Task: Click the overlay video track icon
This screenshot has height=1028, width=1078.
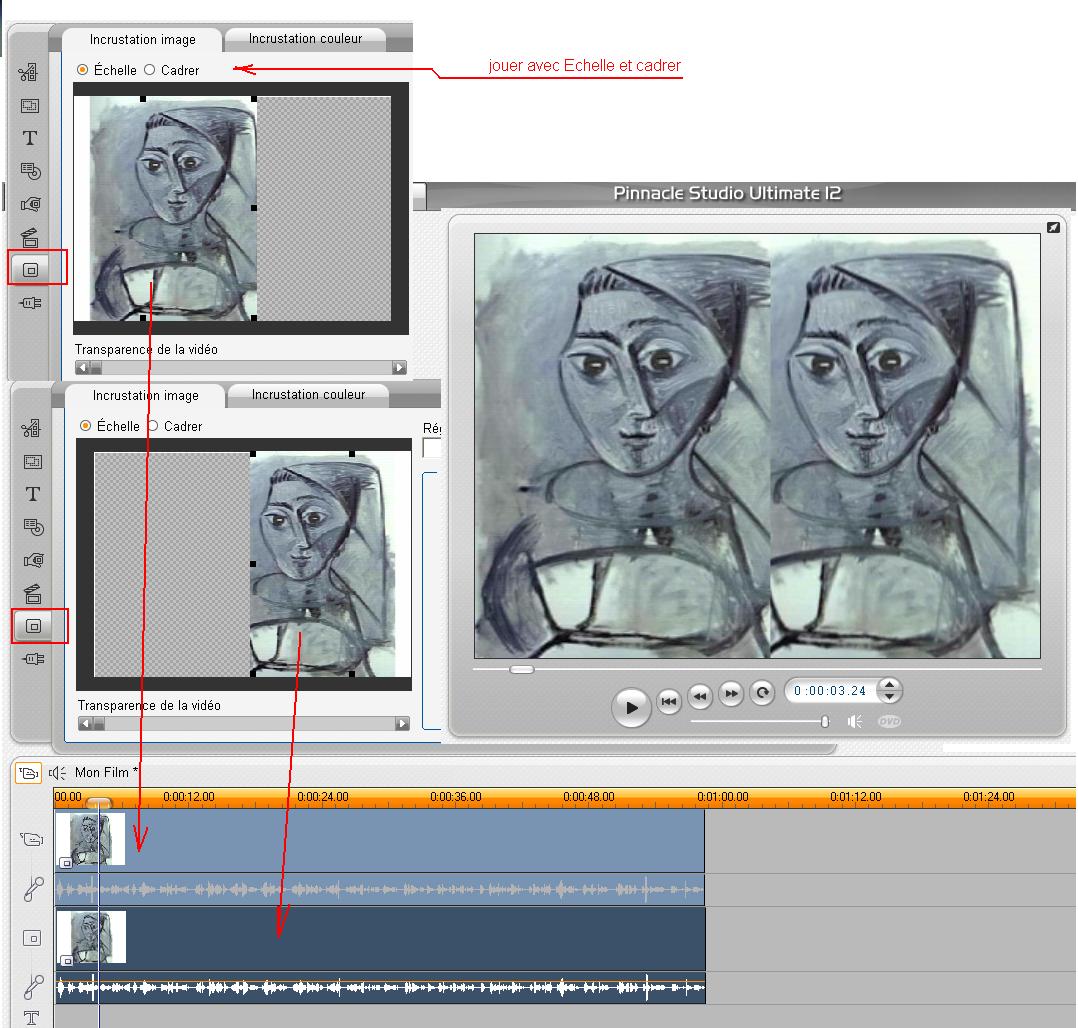Action: tap(32, 938)
